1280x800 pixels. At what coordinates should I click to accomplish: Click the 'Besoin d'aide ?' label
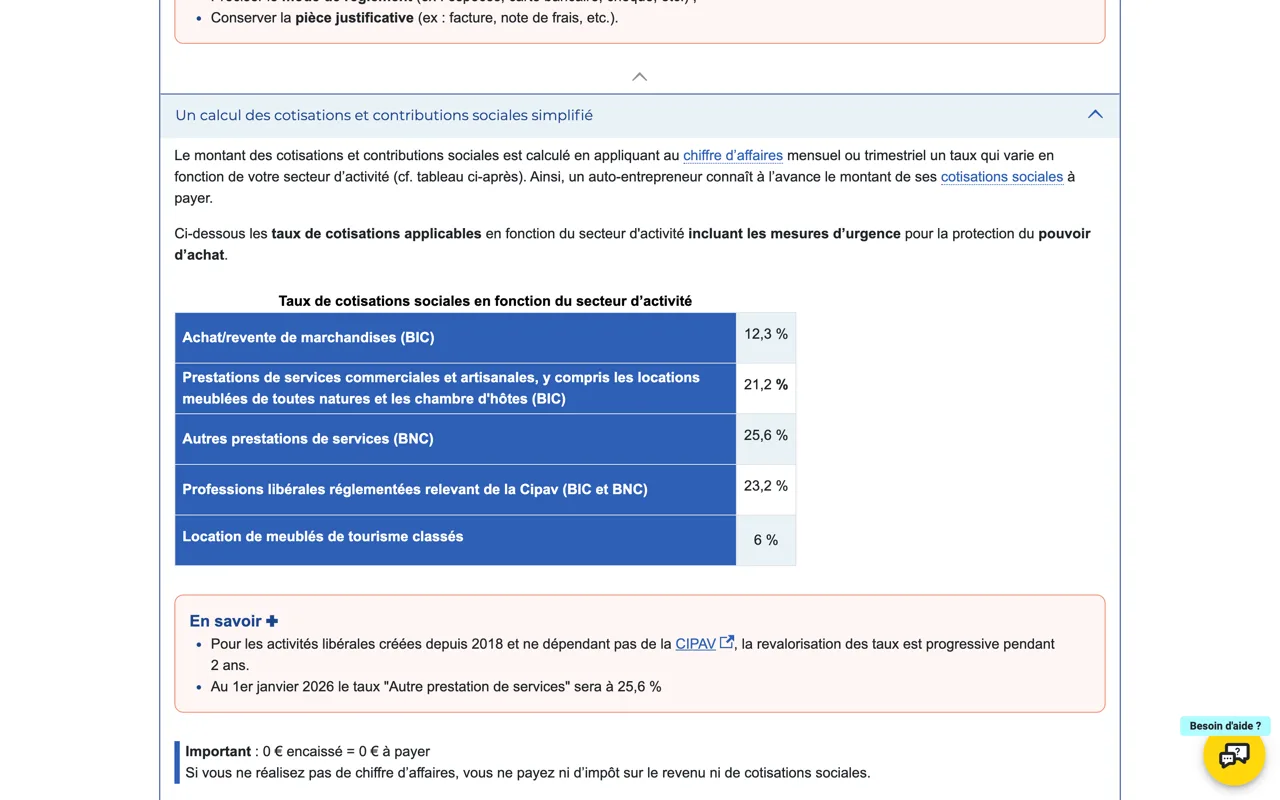(1225, 726)
